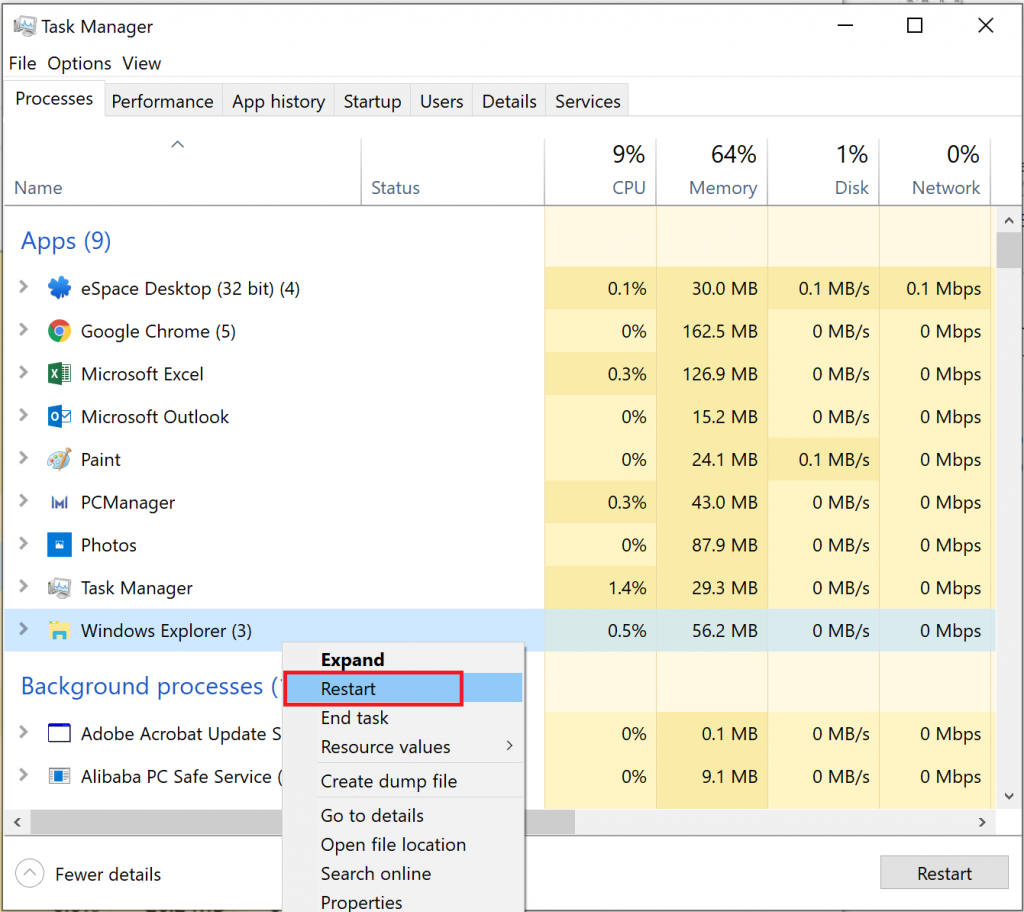Switch to the Services tab

[588, 101]
